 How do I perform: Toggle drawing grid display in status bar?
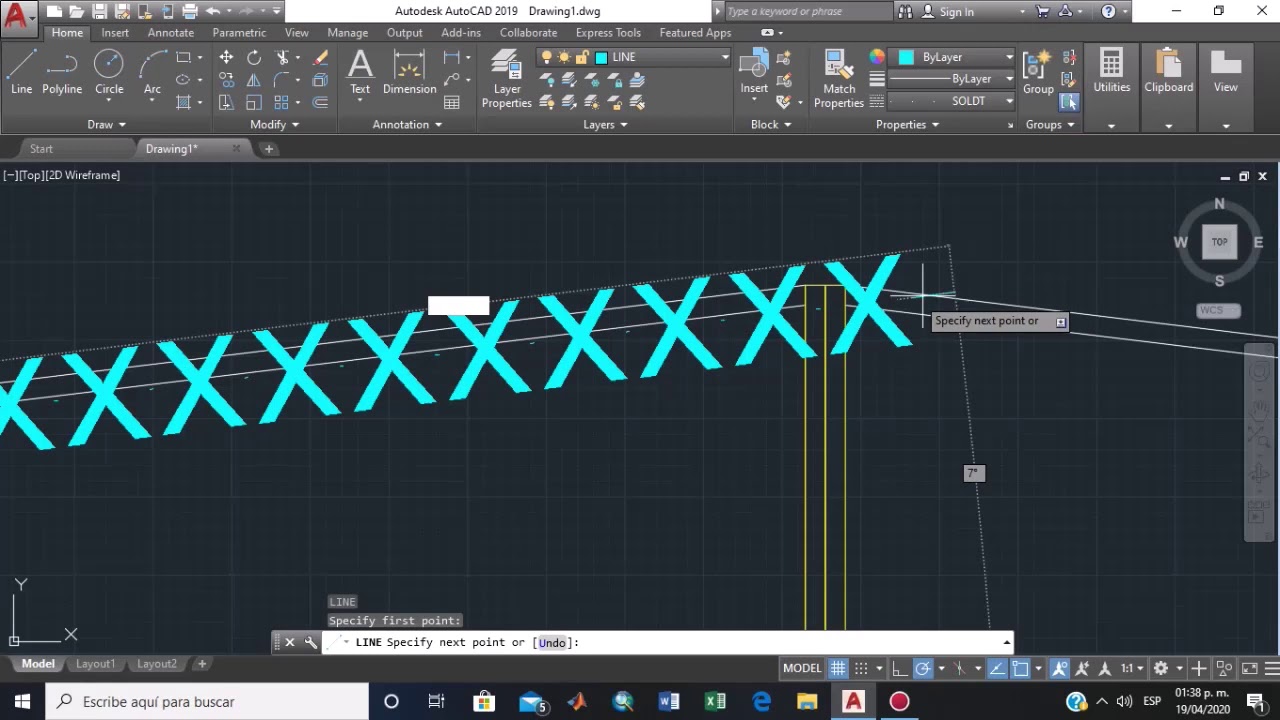click(838, 668)
